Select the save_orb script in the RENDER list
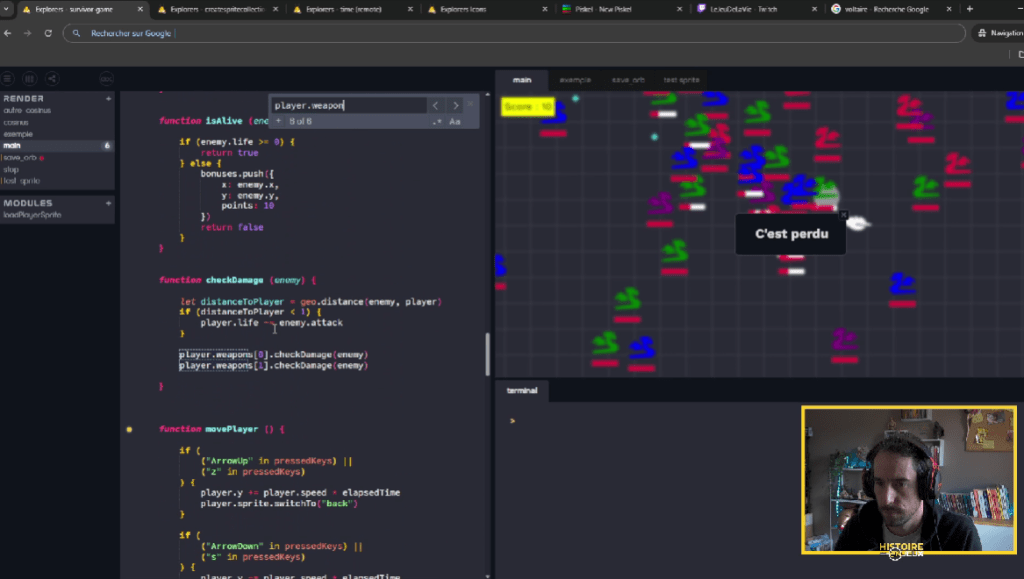Viewport: 1024px width, 579px height. [x=21, y=158]
